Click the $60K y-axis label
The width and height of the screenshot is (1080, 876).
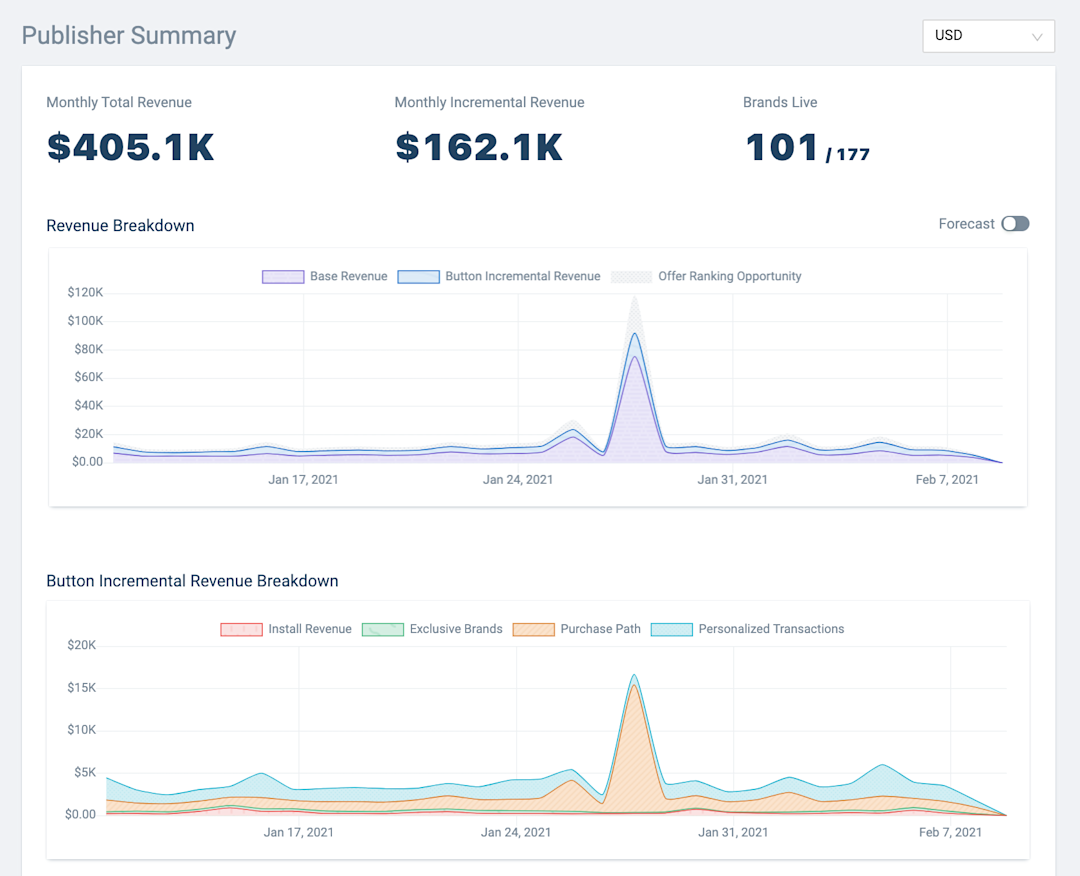coord(89,377)
